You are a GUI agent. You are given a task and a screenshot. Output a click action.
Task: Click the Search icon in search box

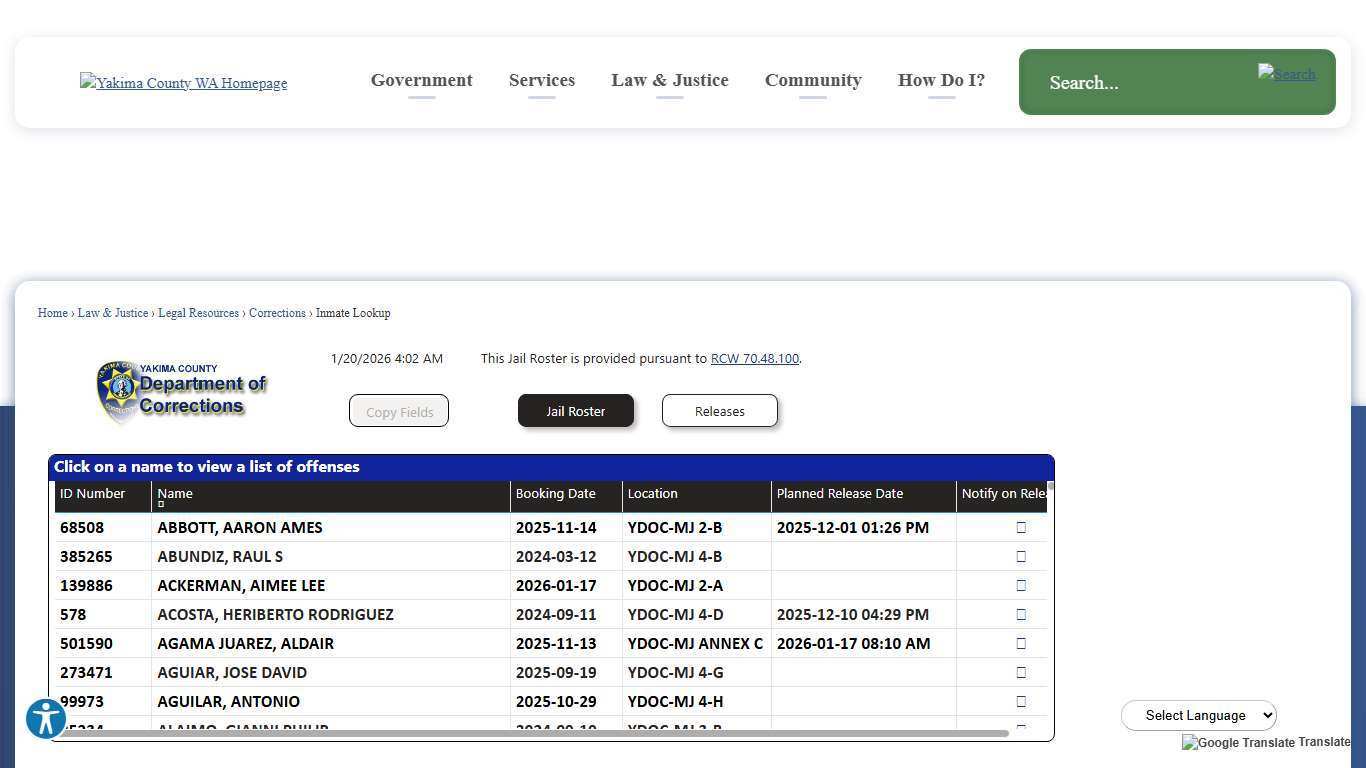1286,74
